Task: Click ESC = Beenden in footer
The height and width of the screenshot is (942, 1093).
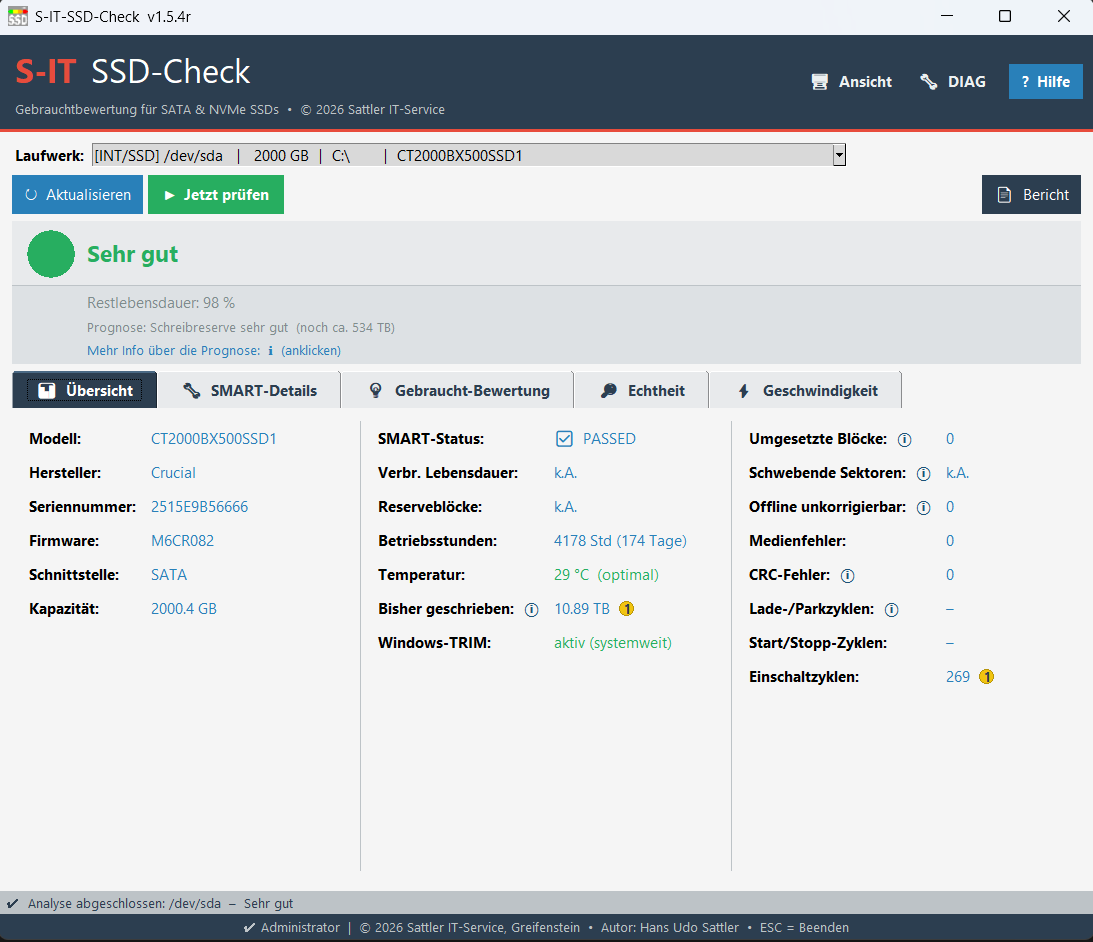Action: (804, 928)
